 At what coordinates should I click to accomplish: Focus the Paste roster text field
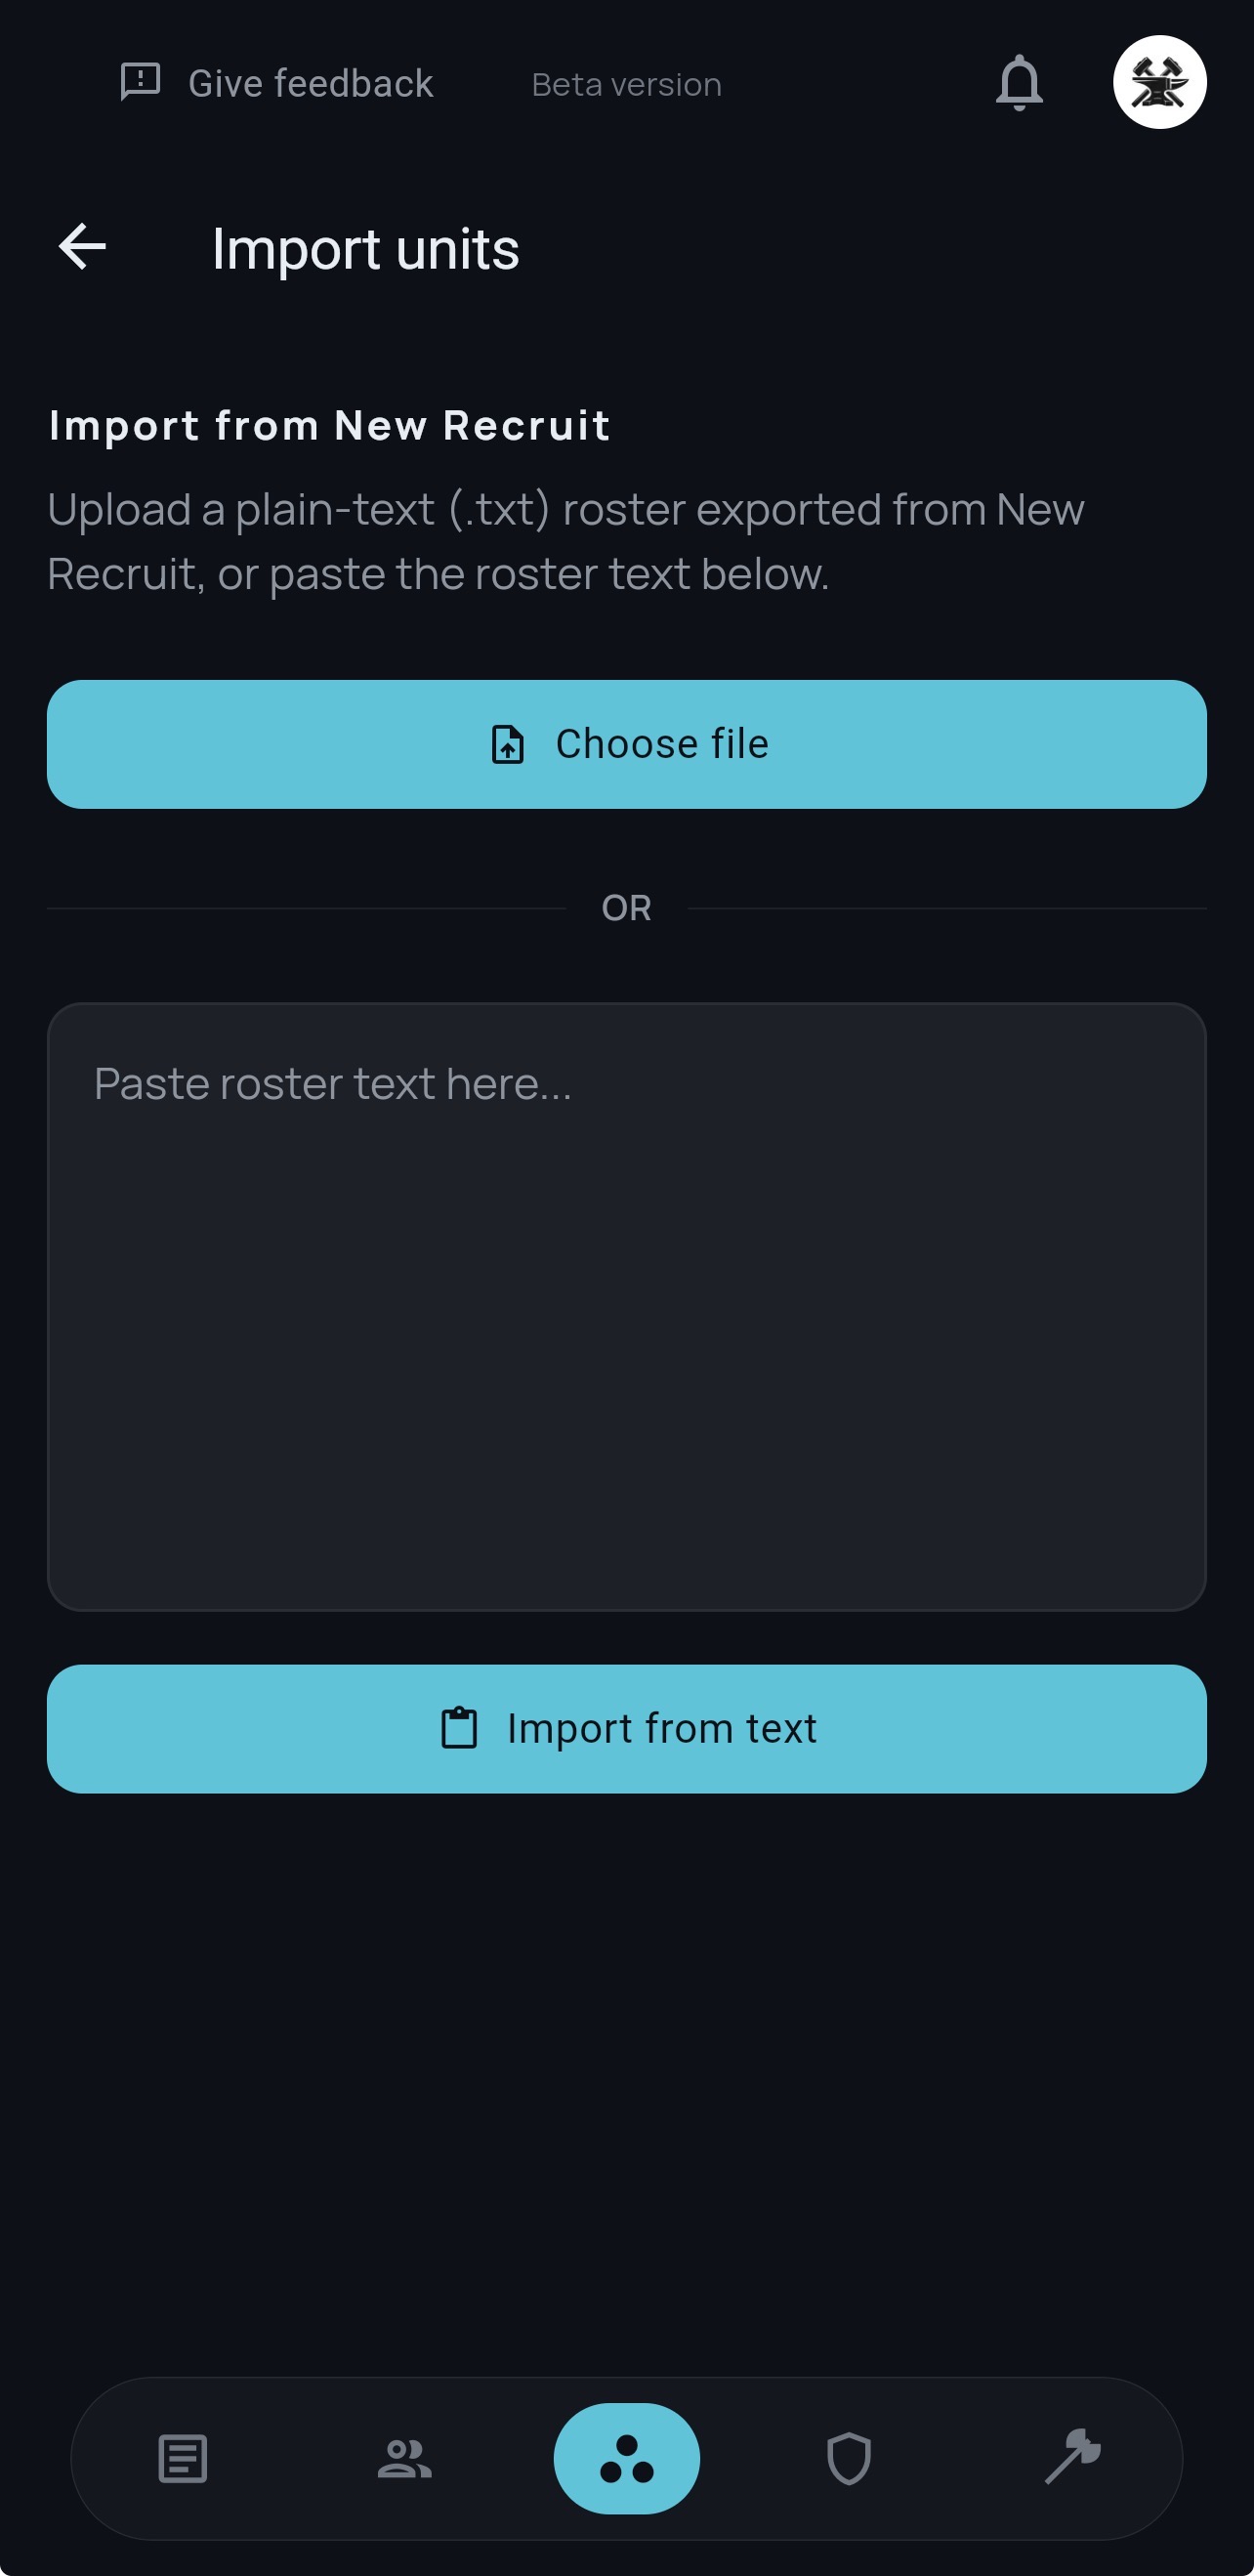(x=627, y=1306)
